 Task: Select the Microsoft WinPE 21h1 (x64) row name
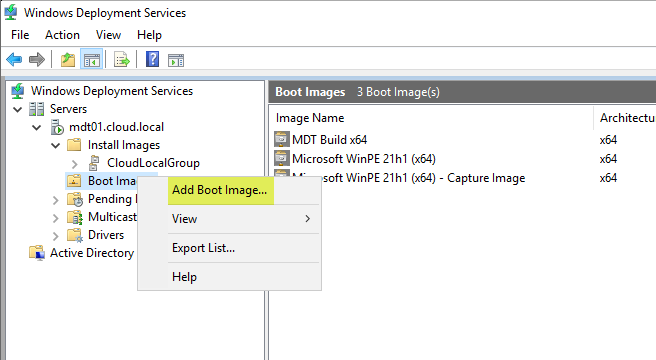[x=364, y=159]
